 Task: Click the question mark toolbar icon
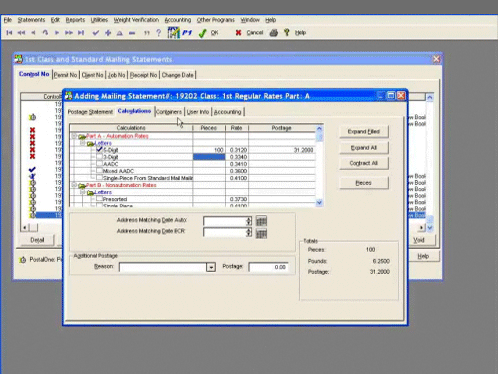(159, 33)
